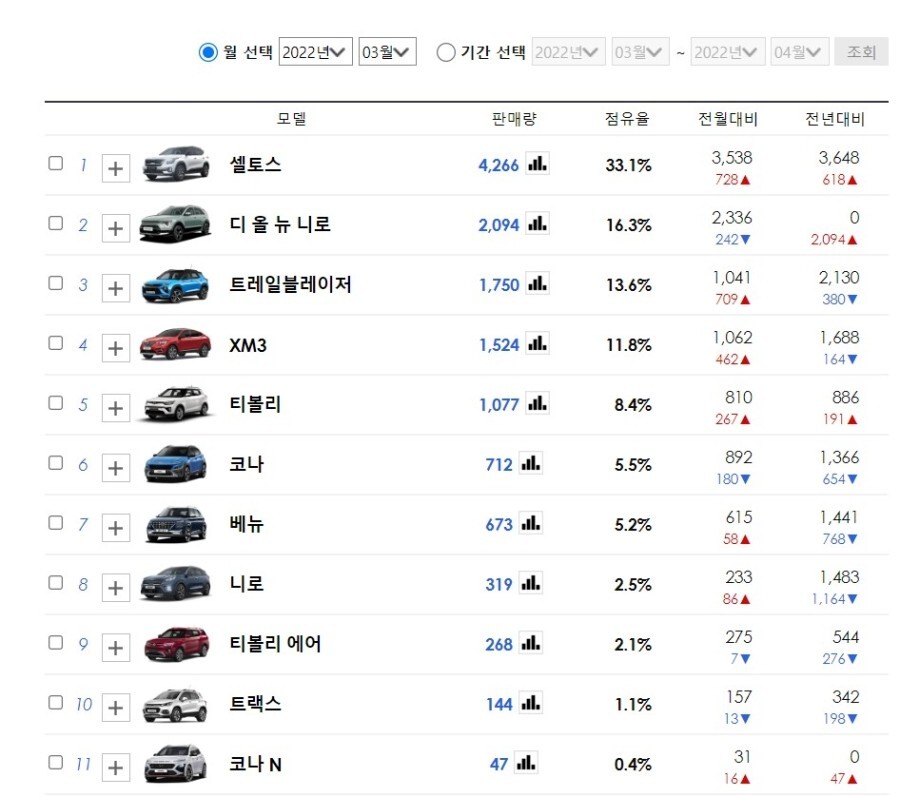Tick checkbox for rank 6 코나
The width and height of the screenshot is (900, 797).
tap(56, 462)
